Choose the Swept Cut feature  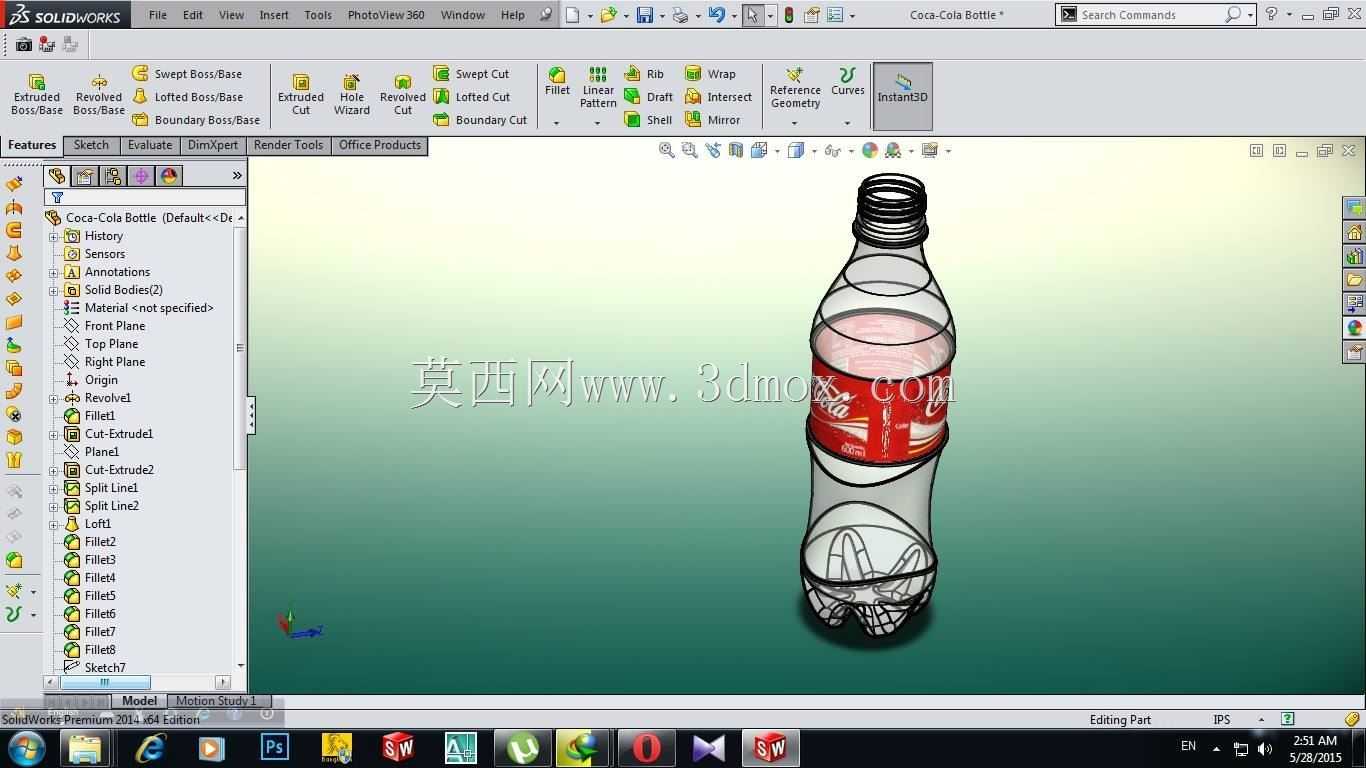[x=471, y=74]
